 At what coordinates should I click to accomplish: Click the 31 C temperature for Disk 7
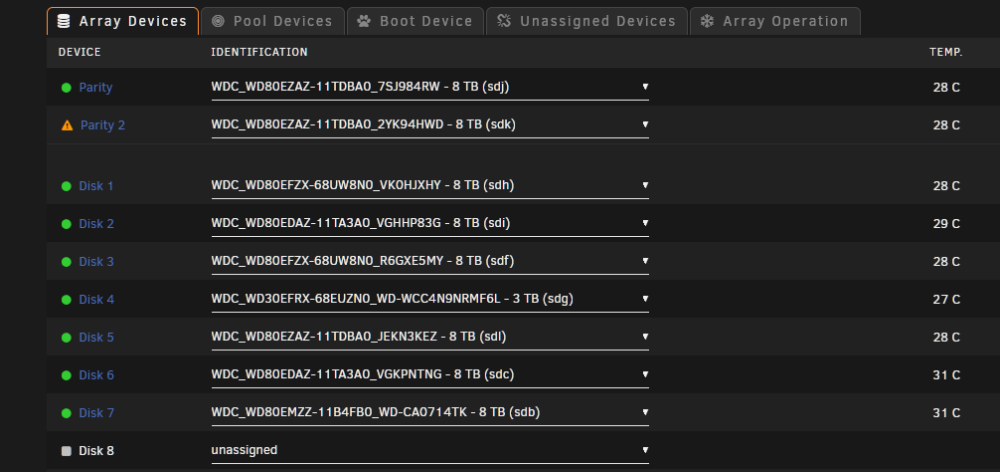(946, 413)
